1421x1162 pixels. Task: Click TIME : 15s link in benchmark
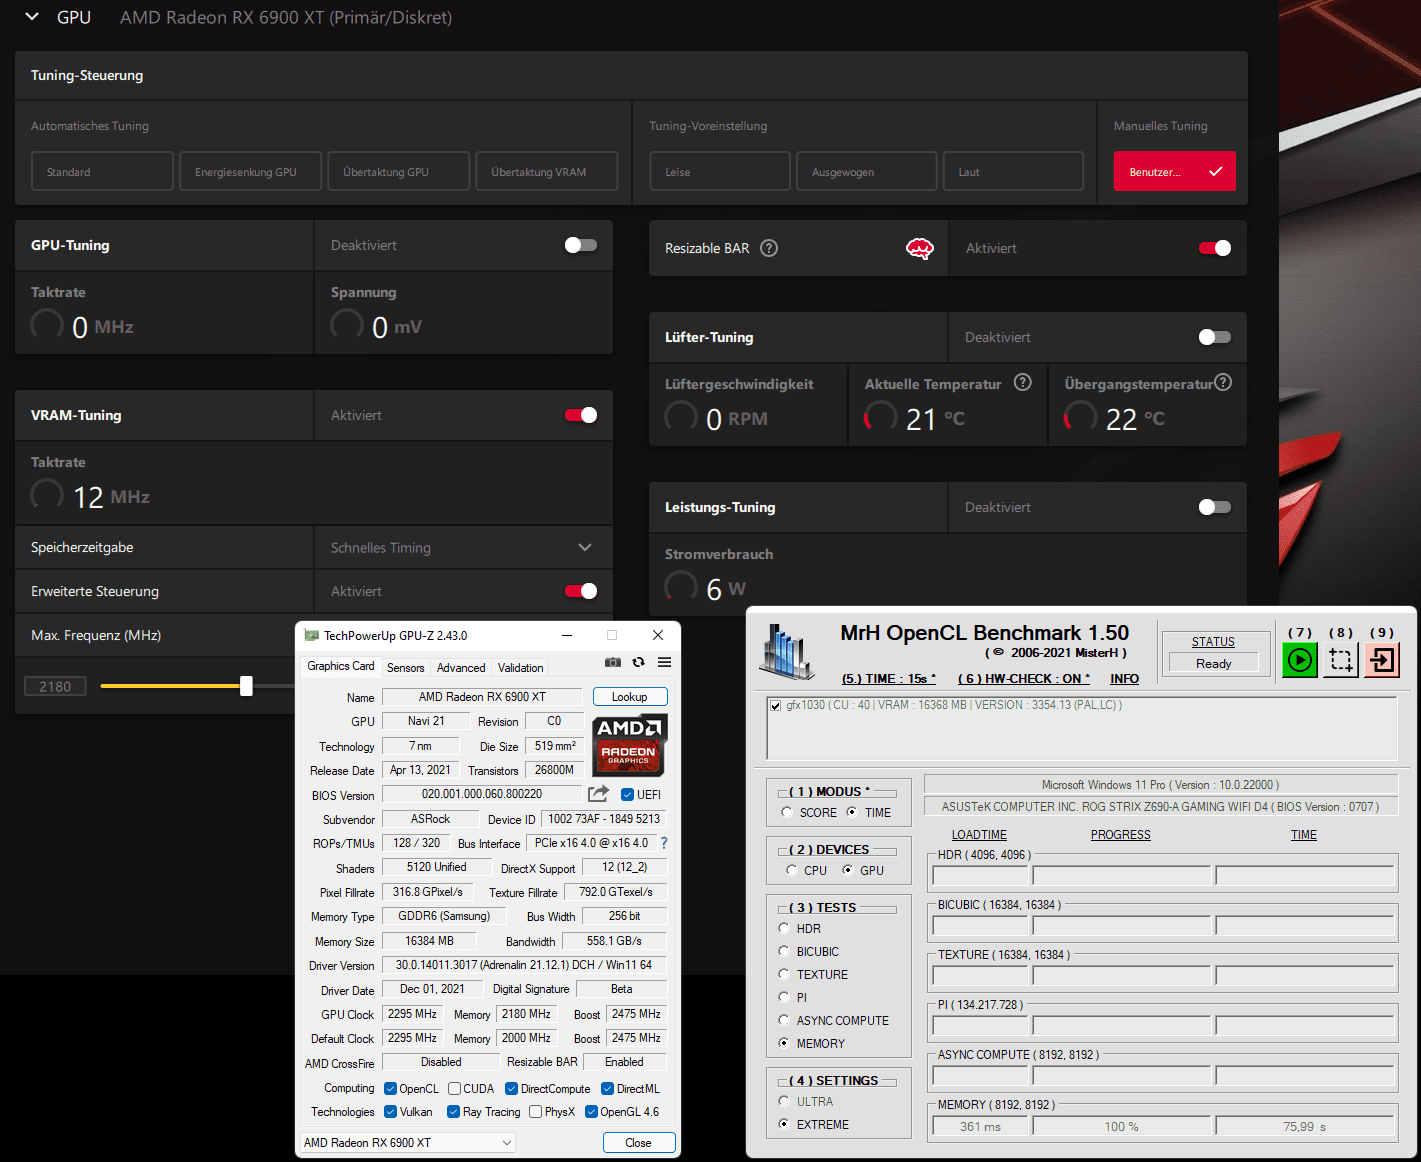(889, 679)
